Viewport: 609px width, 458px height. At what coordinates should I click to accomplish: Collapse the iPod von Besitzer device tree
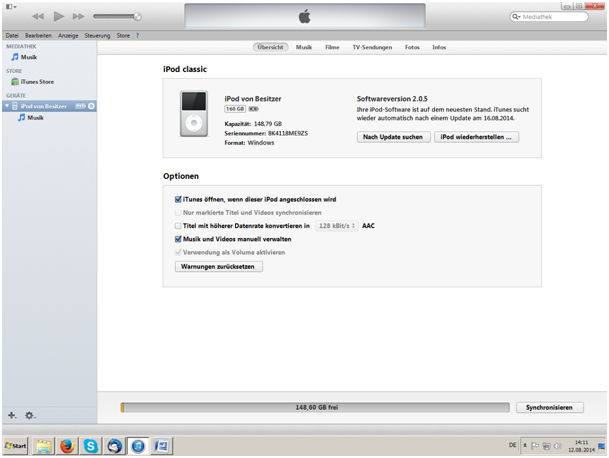[x=7, y=106]
